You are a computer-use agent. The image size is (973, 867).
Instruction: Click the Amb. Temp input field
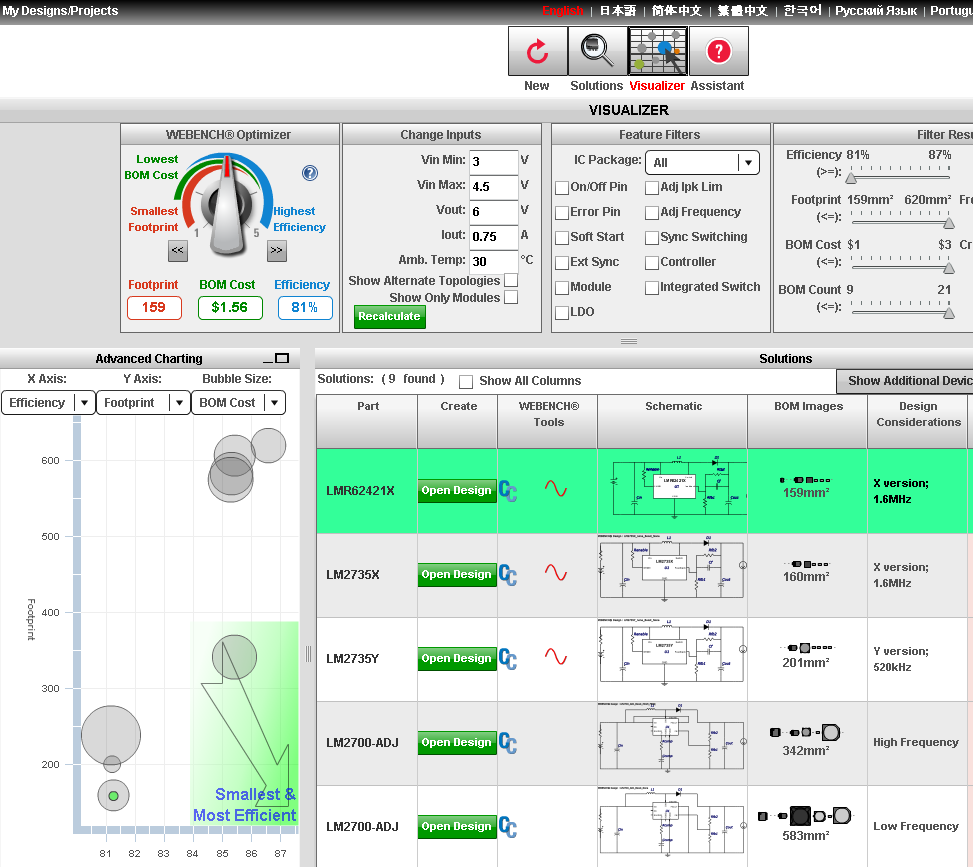tap(493, 261)
